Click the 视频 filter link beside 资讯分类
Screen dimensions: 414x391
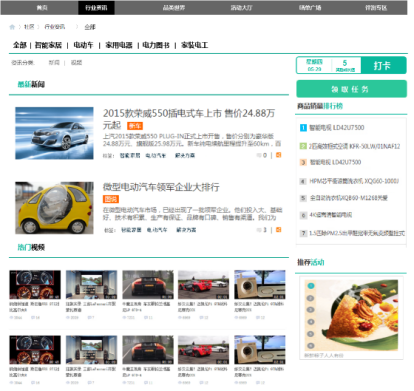(76, 63)
